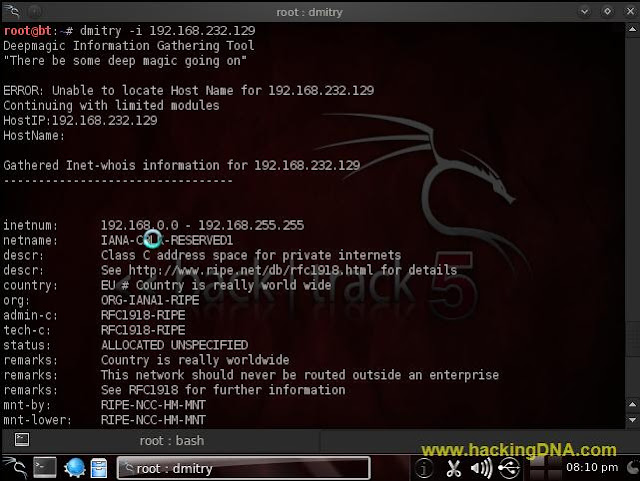Click the ripe.net rfc1918.html URL text
The width and height of the screenshot is (640, 481).
(x=251, y=270)
